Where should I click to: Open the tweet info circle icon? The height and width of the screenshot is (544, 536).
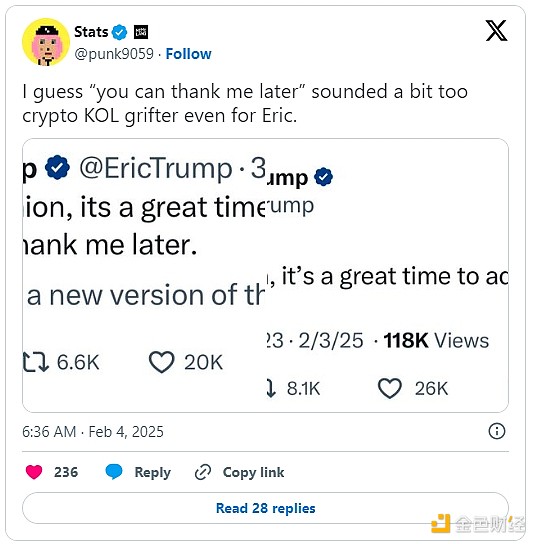point(497,431)
